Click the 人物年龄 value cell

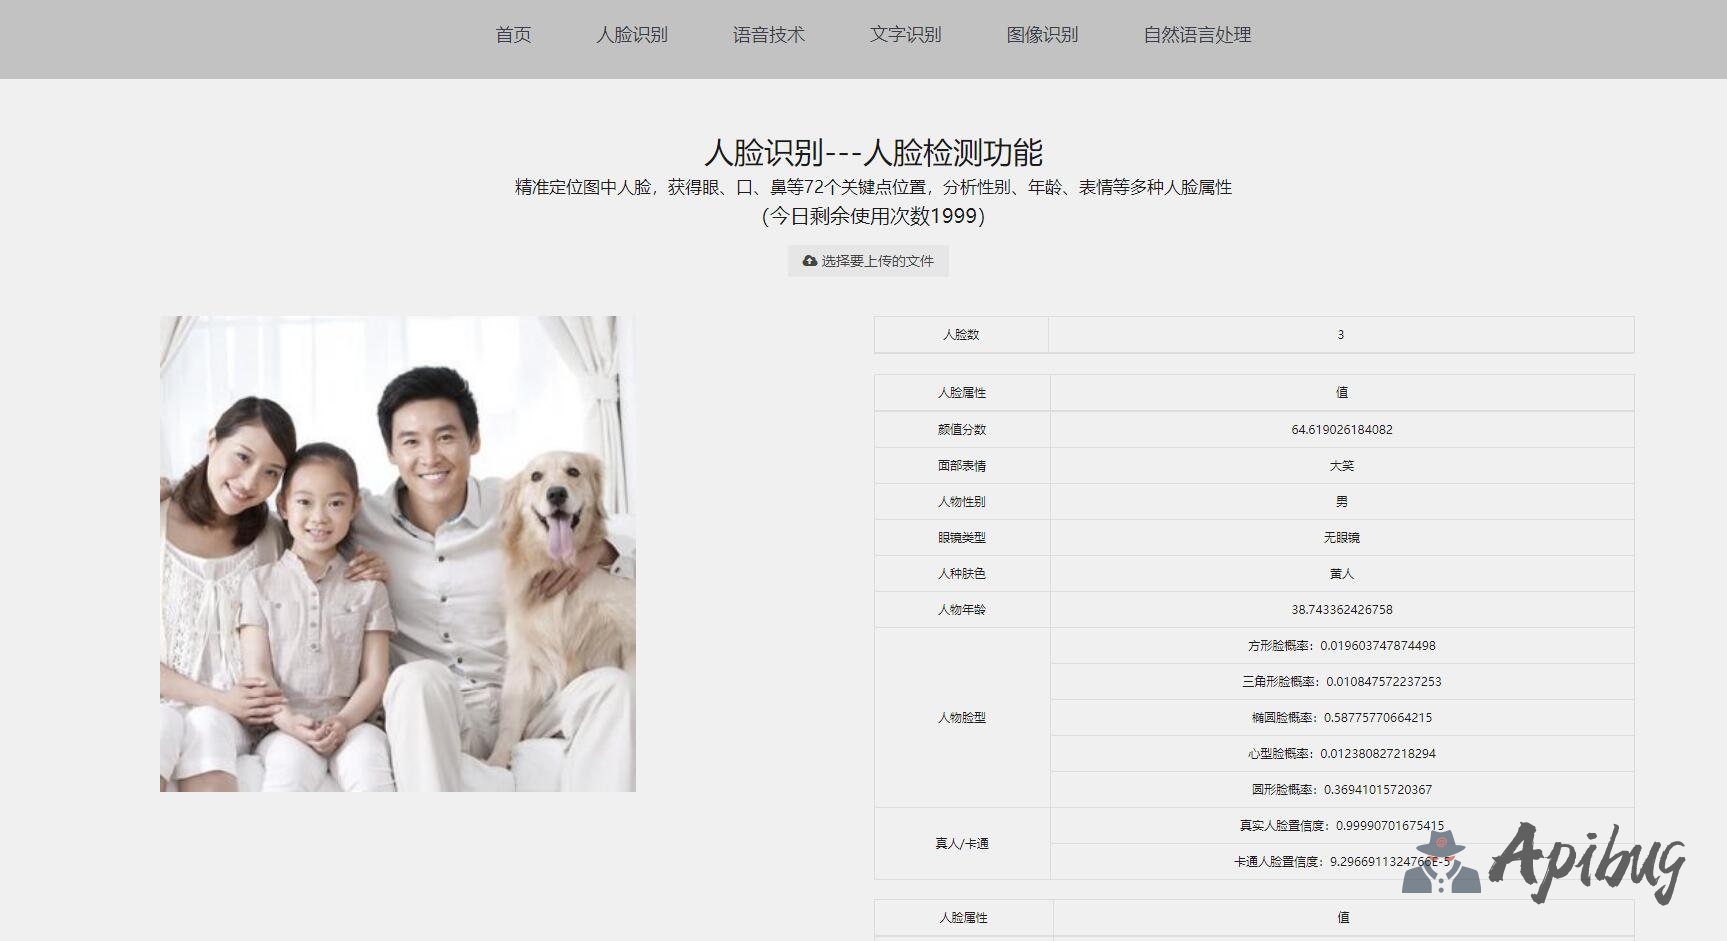1341,610
